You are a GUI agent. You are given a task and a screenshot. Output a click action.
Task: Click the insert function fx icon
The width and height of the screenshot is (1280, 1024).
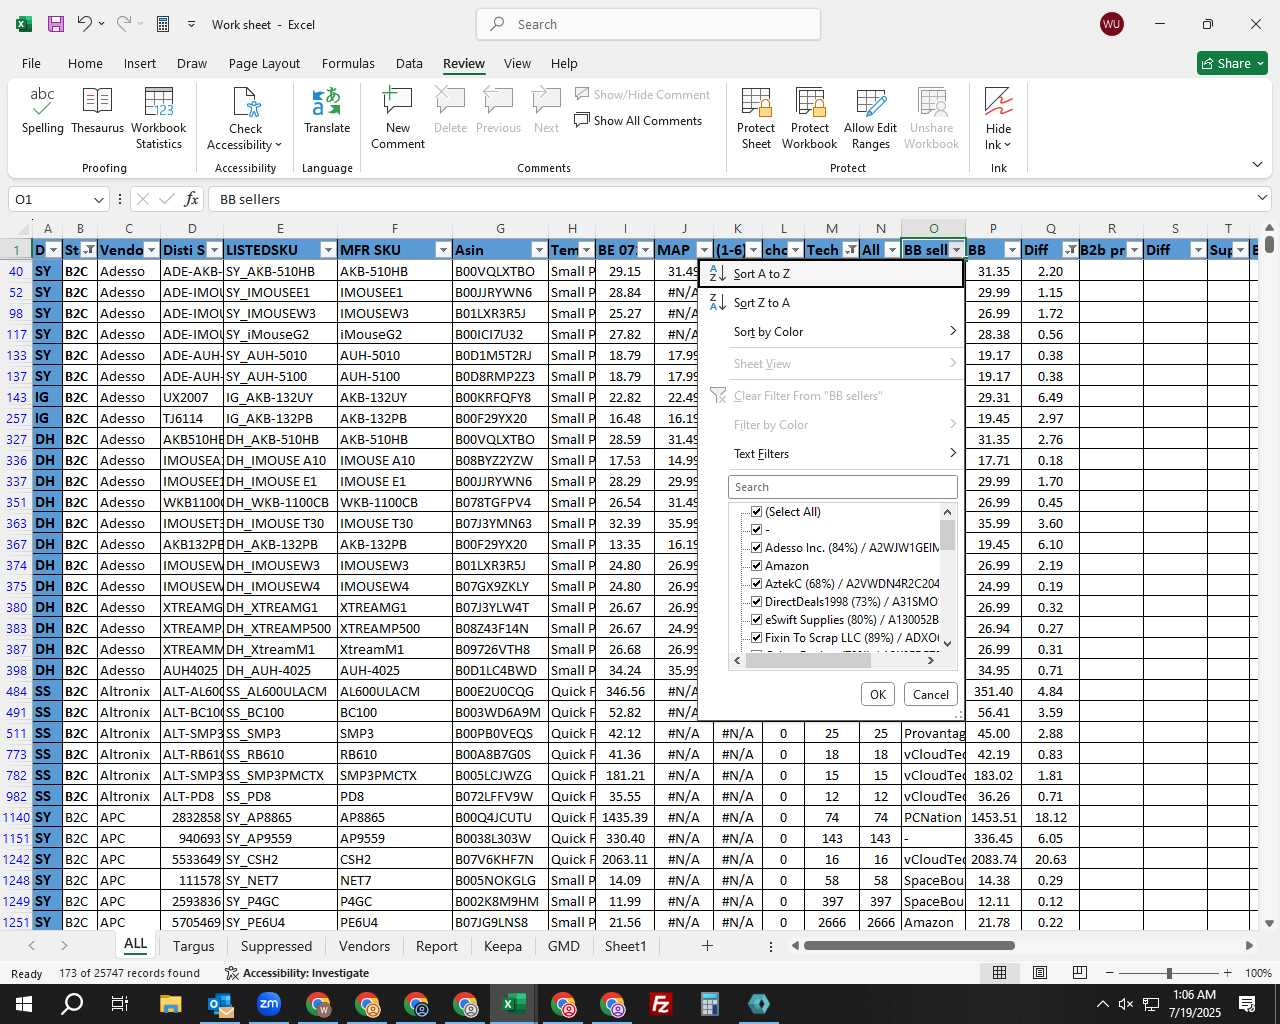(x=192, y=199)
